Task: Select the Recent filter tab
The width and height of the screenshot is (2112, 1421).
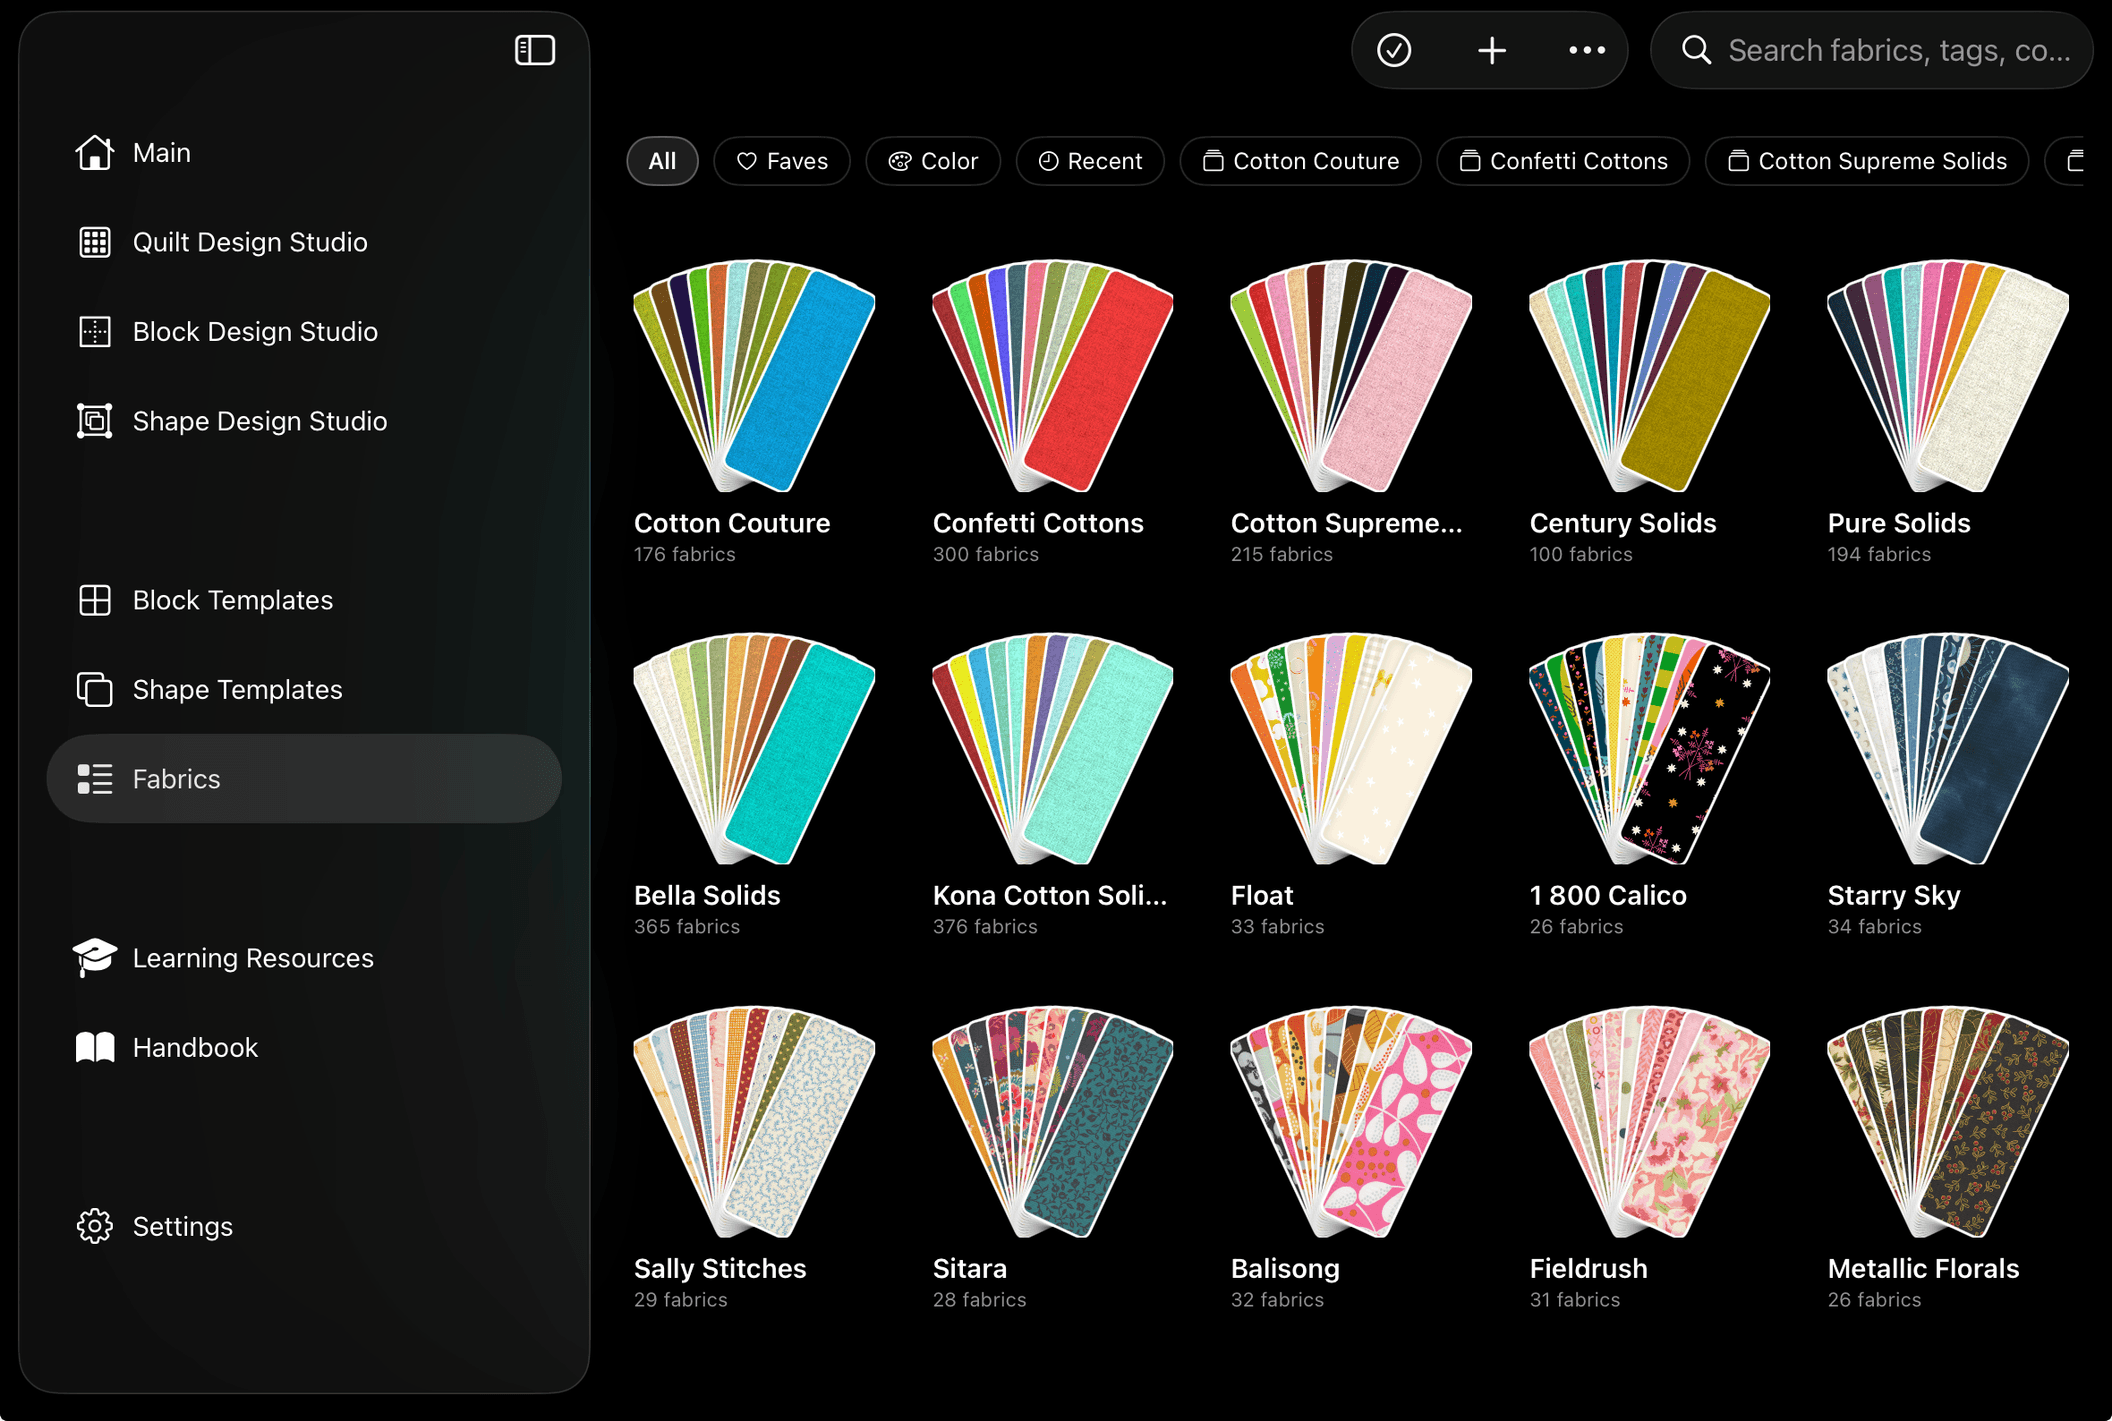Action: tap(1090, 161)
